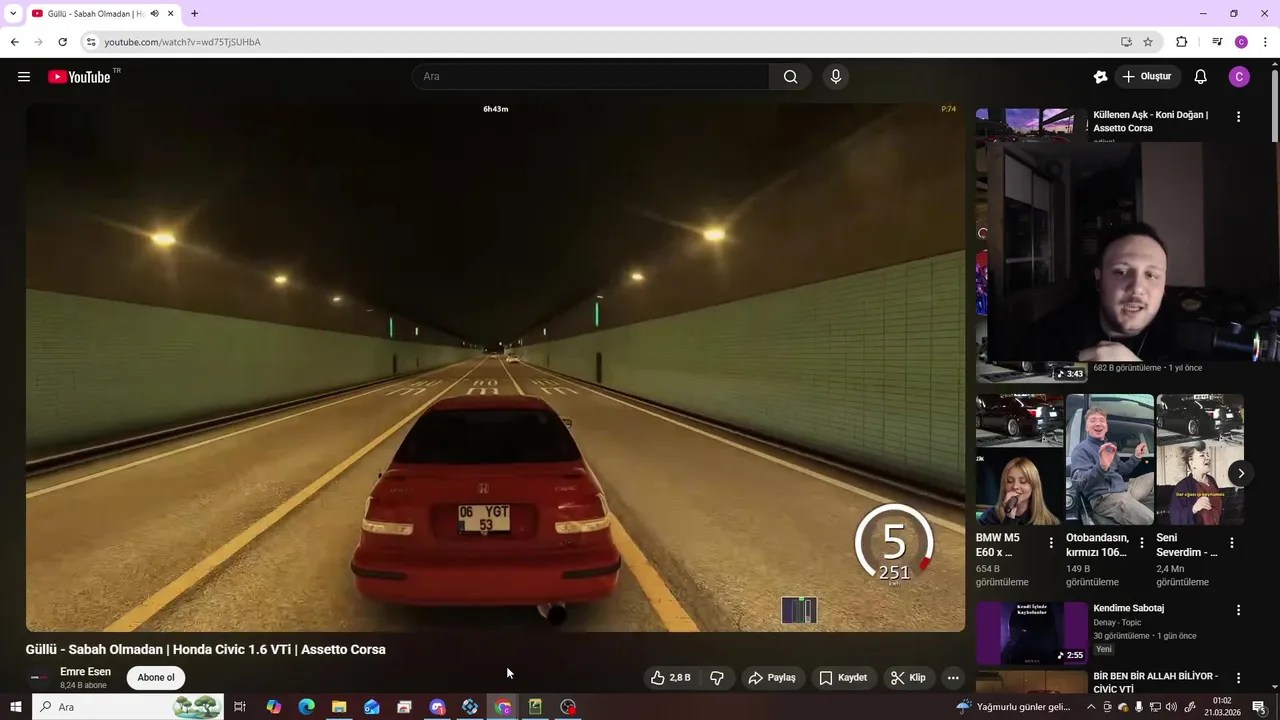Click the main video player area

pyautogui.click(x=495, y=367)
